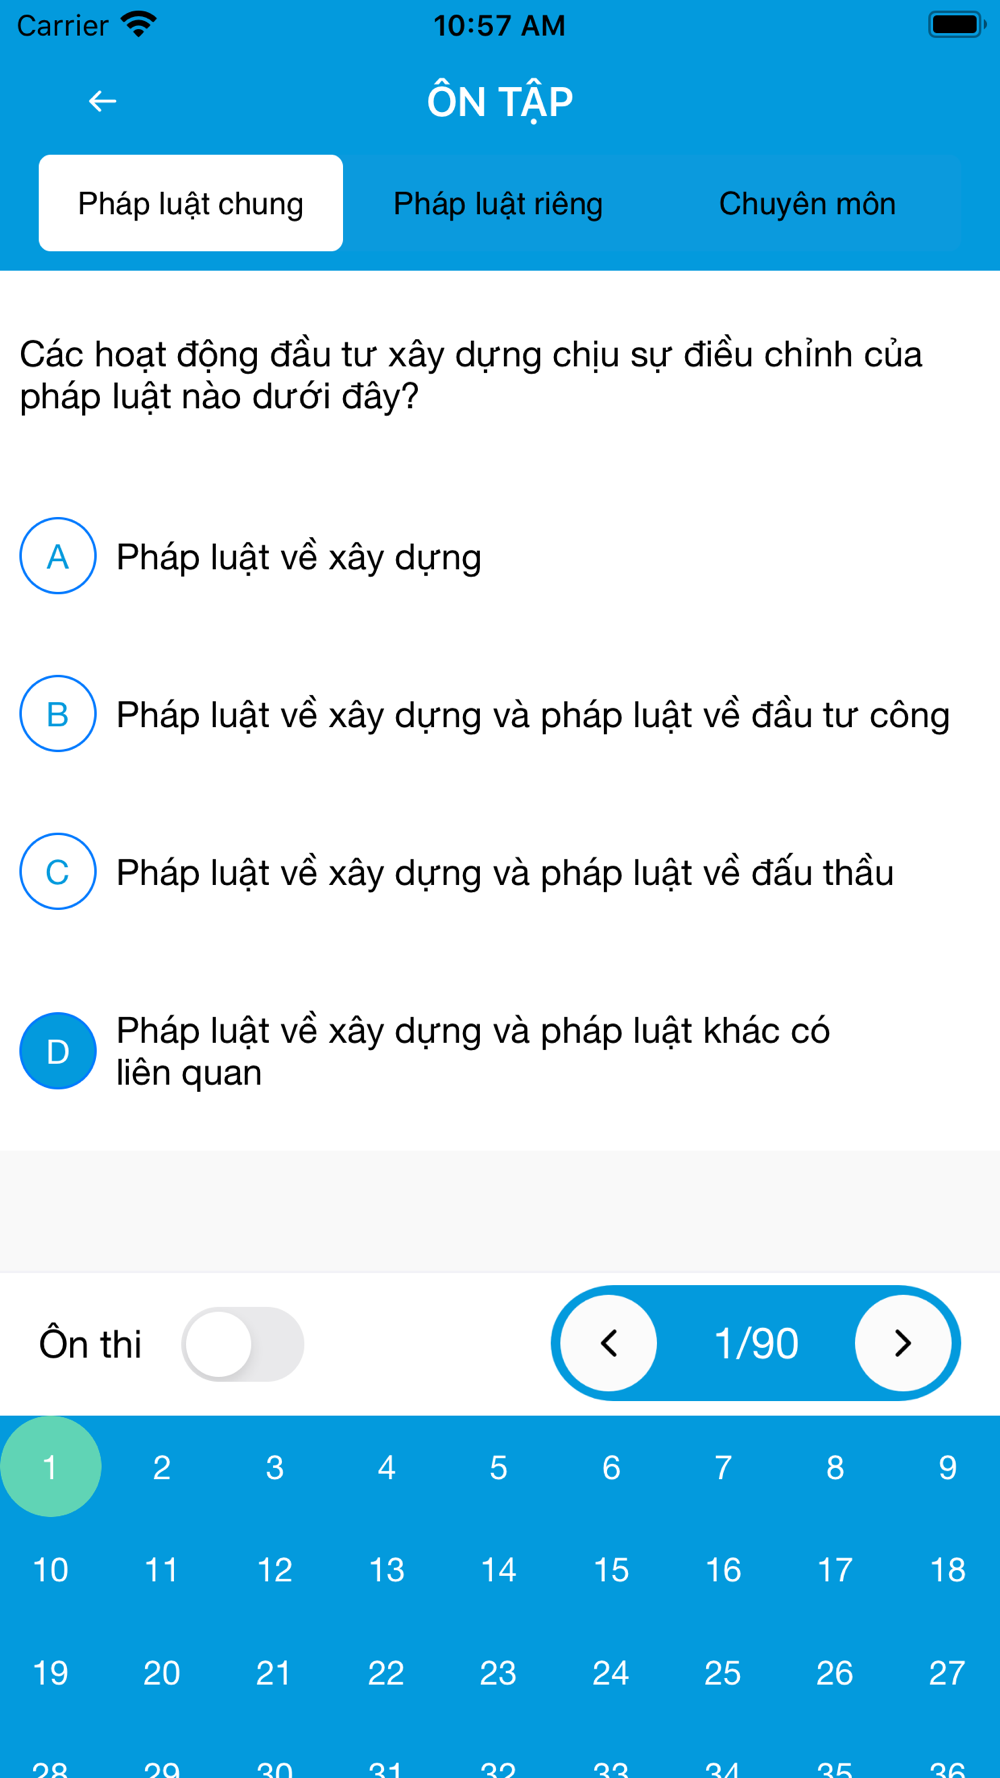Jump to question number 14

coord(498,1570)
